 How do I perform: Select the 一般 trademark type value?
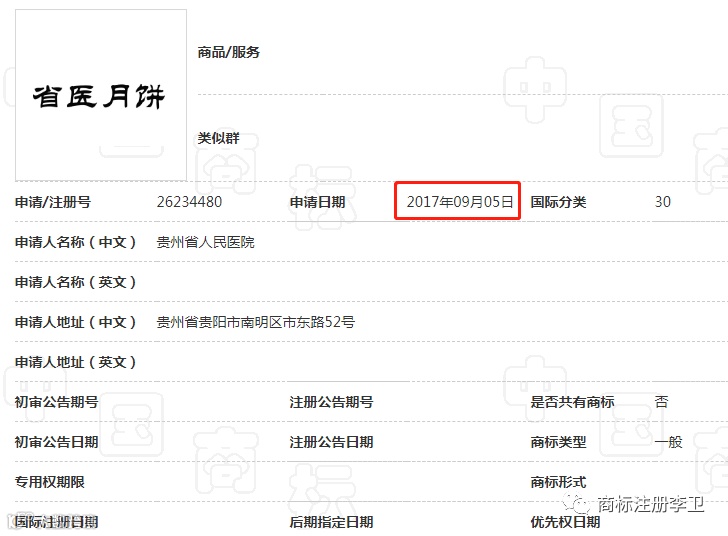tap(669, 442)
